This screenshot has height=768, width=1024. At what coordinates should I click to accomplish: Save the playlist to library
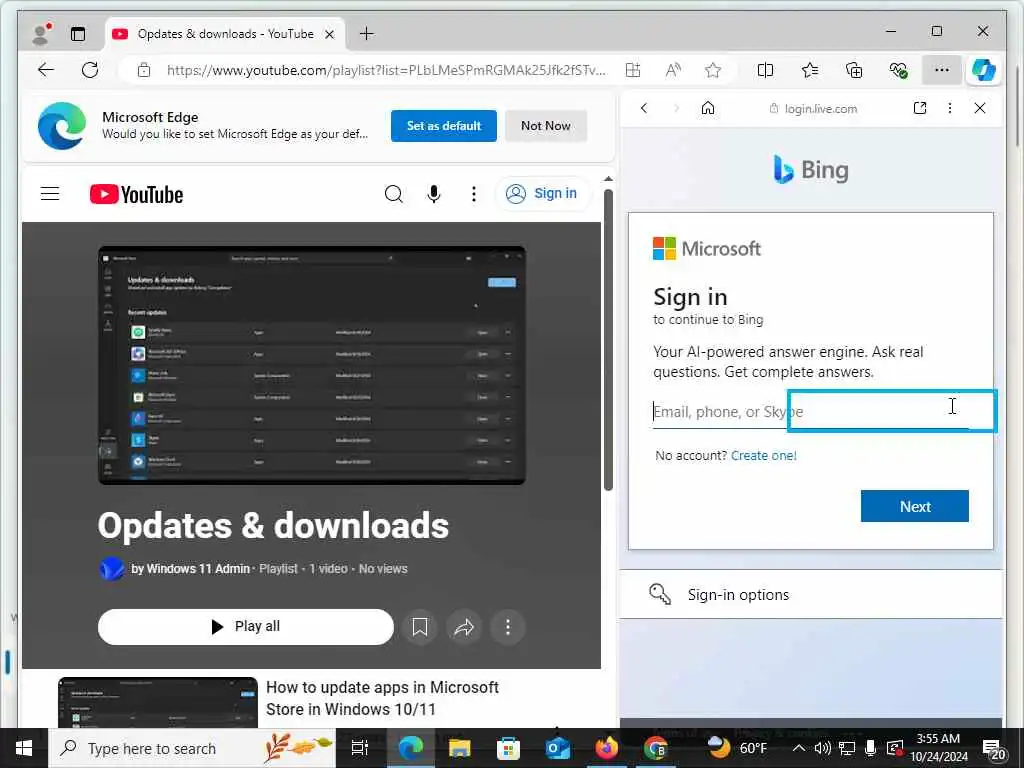click(x=420, y=627)
